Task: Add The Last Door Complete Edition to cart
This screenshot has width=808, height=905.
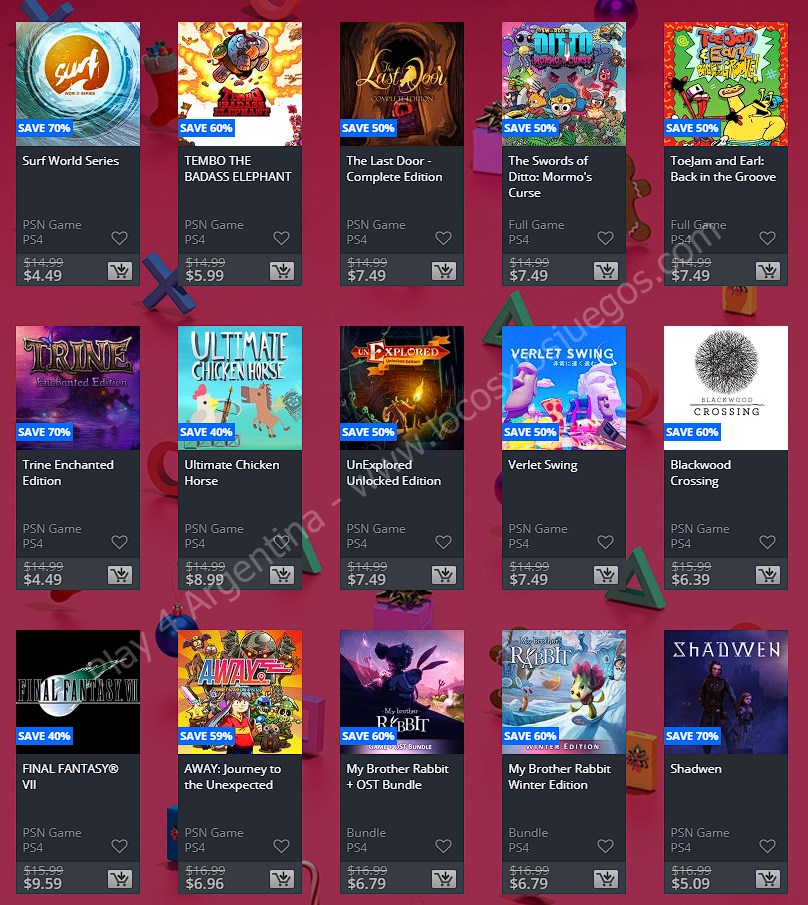Action: [444, 271]
